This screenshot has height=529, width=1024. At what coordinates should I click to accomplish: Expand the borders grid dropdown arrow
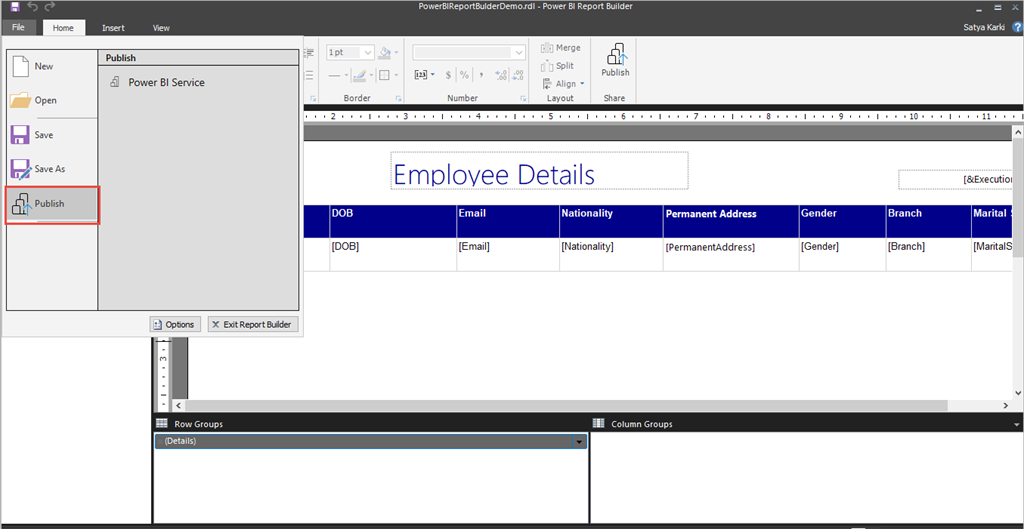tap(396, 75)
